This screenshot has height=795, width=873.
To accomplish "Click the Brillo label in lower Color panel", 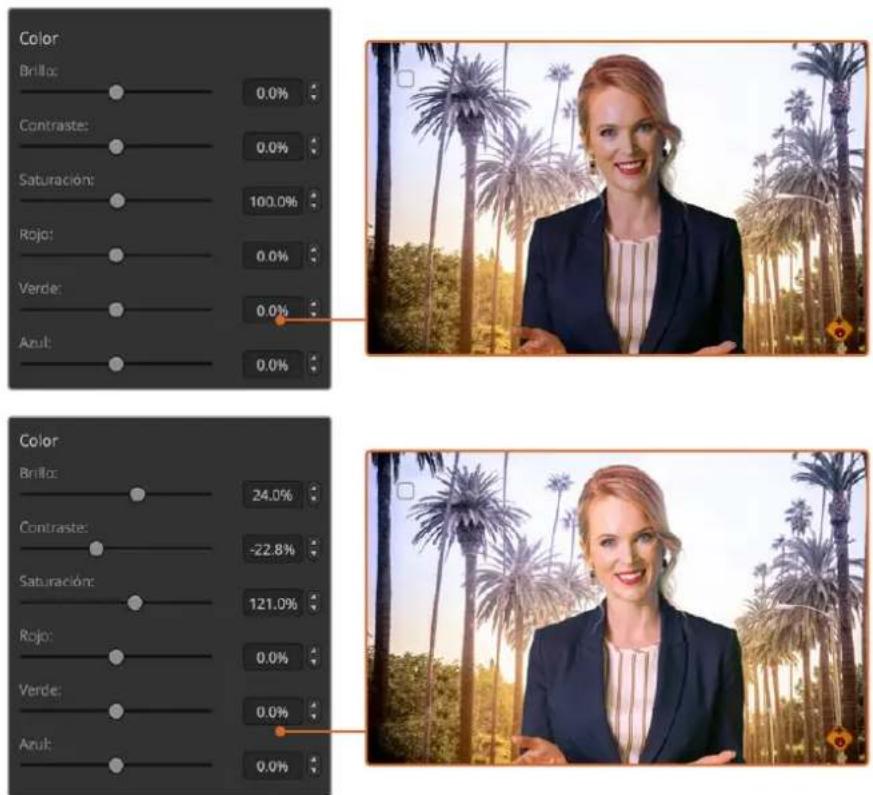I will tap(38, 473).
